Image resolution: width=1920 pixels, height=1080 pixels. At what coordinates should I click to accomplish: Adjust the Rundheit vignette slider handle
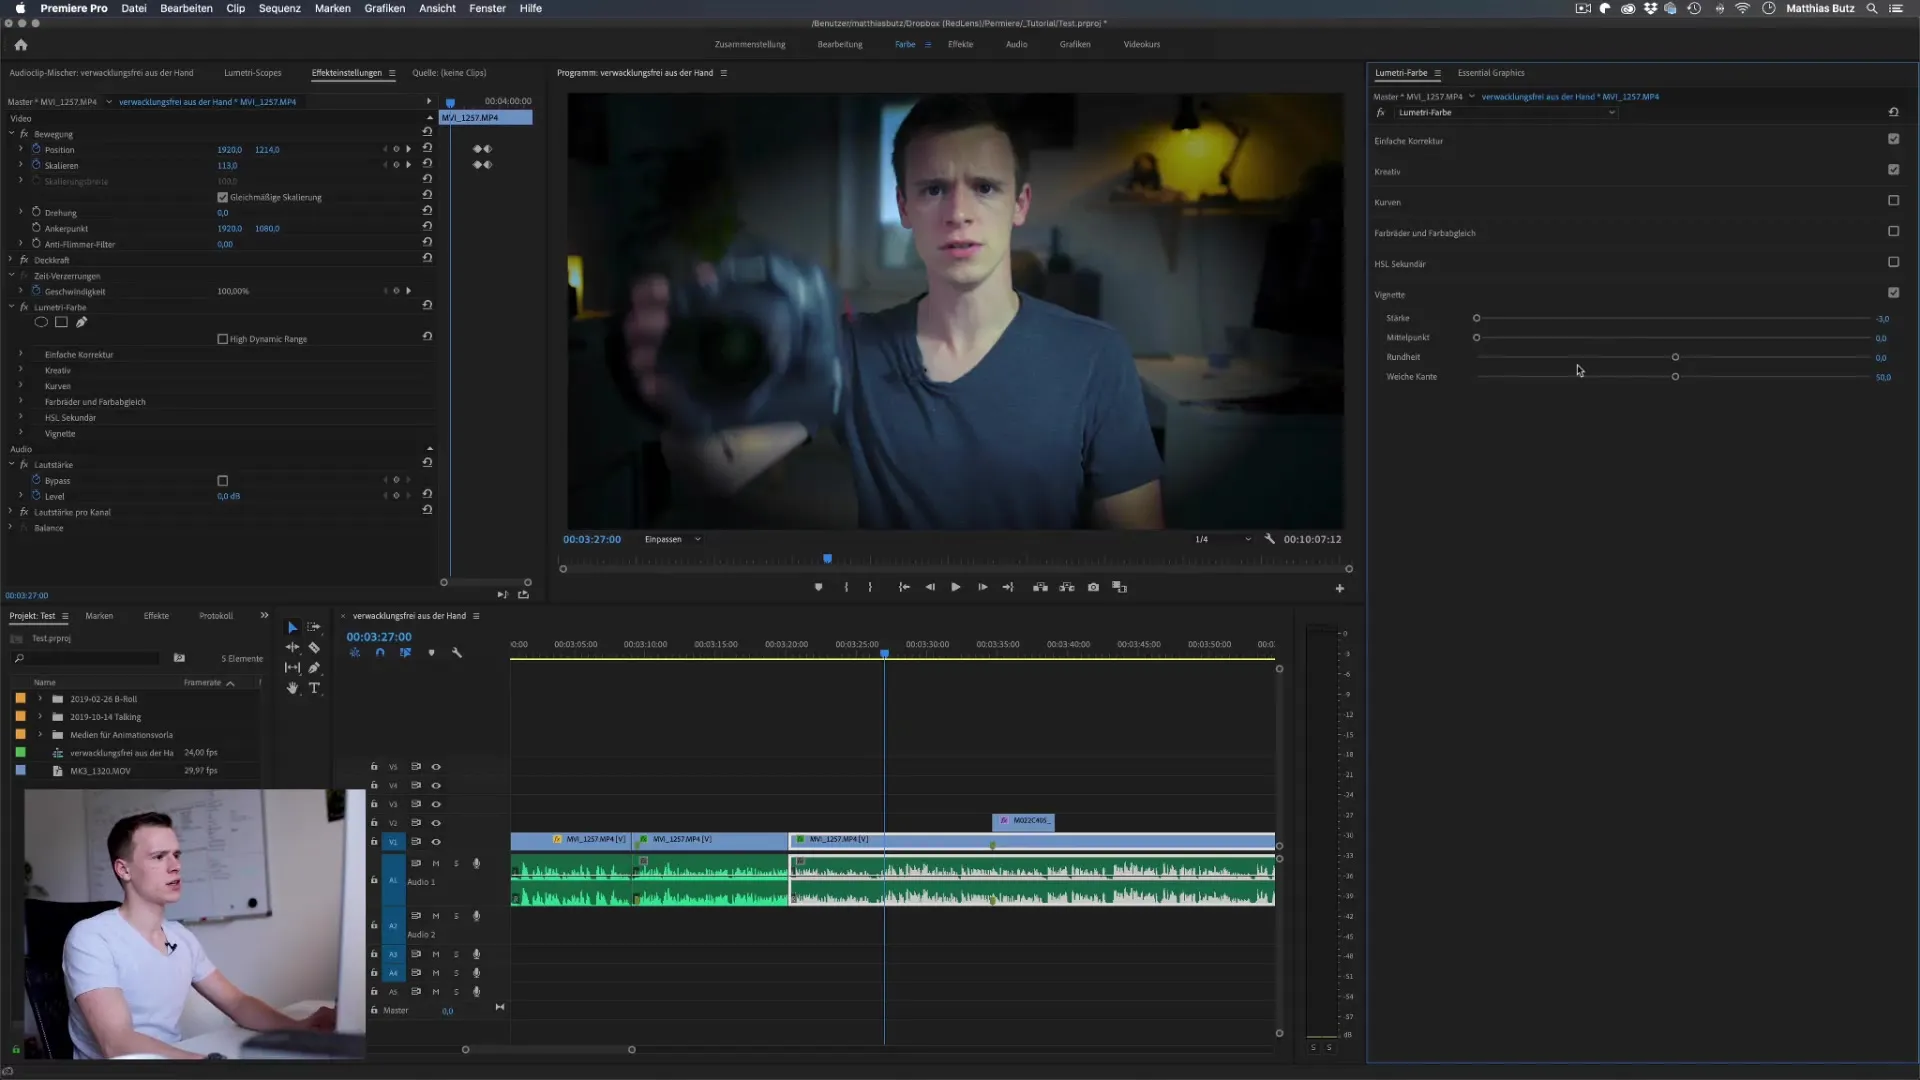tap(1675, 357)
